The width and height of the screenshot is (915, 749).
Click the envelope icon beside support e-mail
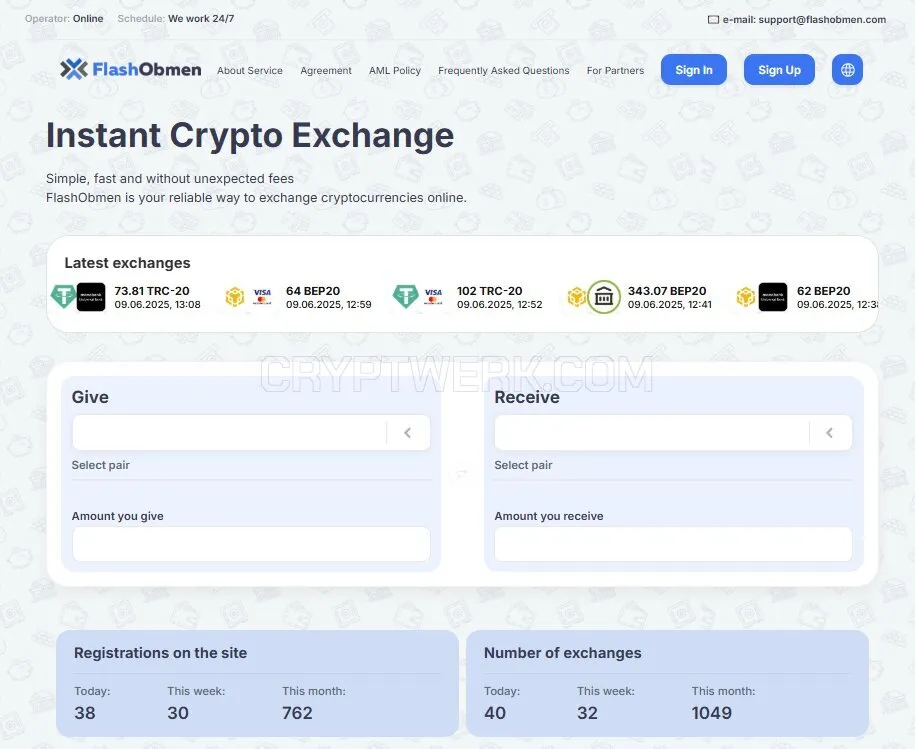click(713, 20)
